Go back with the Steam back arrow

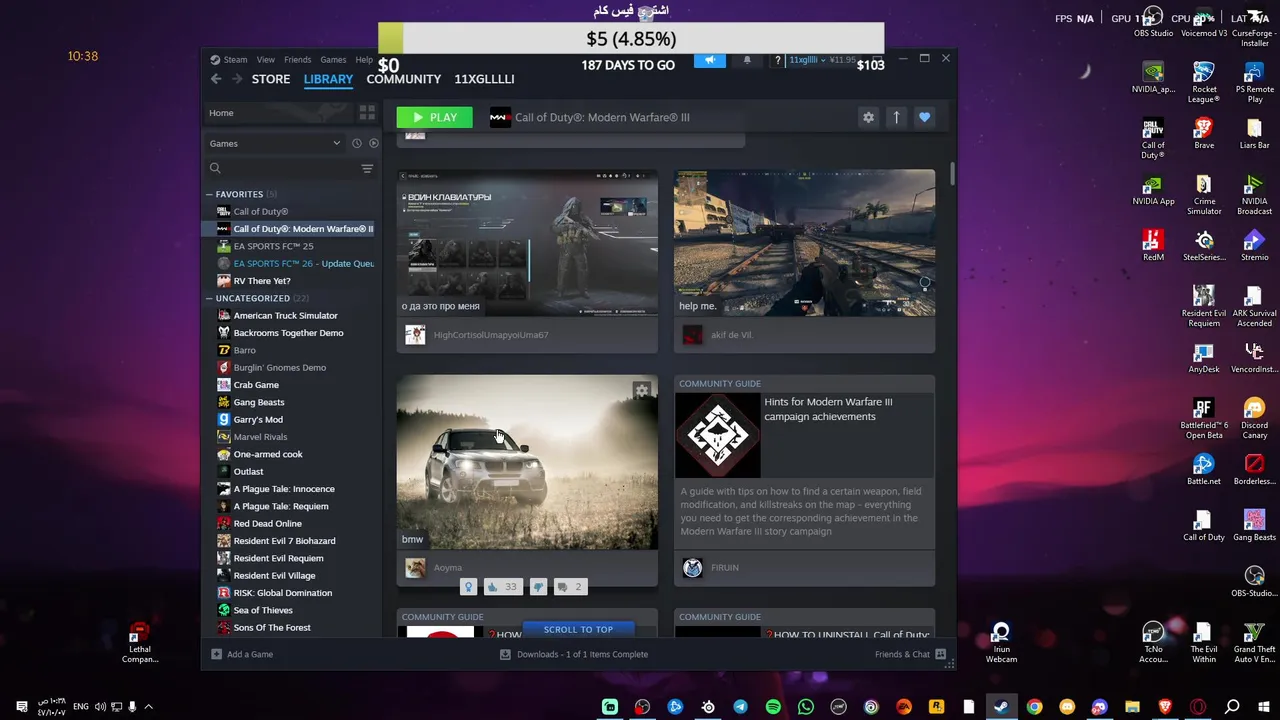point(216,79)
